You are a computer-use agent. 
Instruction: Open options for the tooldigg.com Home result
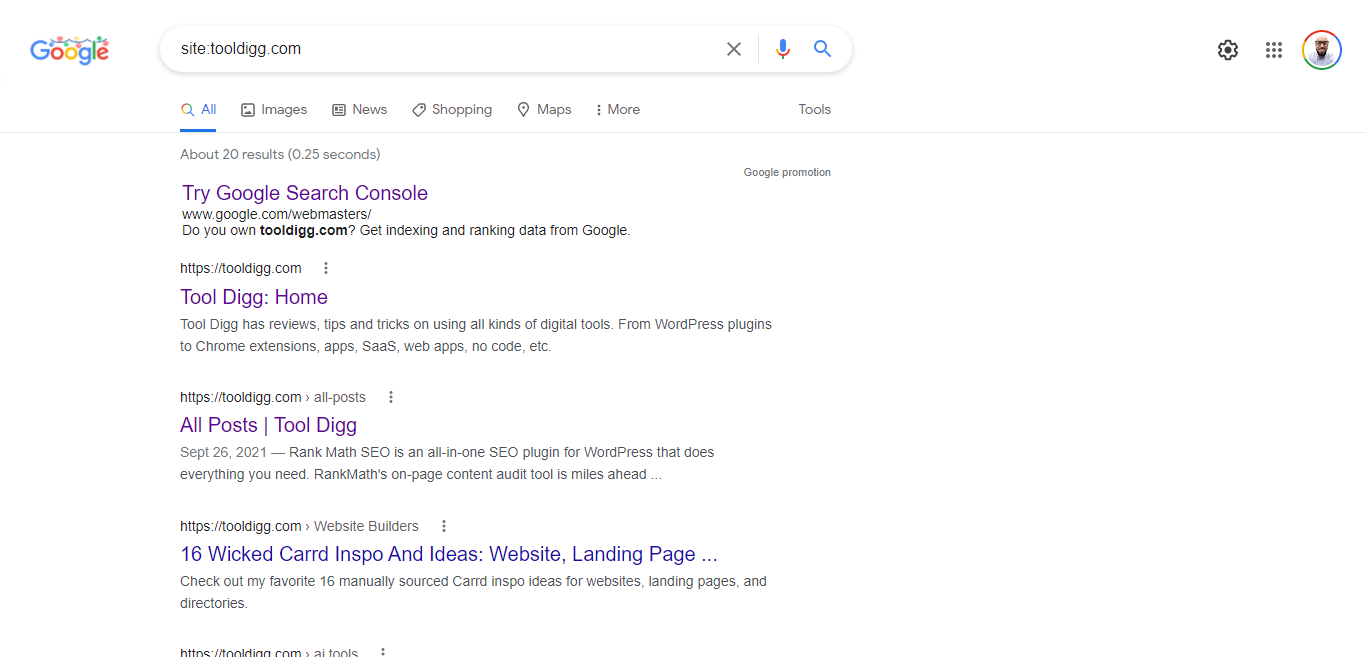click(326, 268)
